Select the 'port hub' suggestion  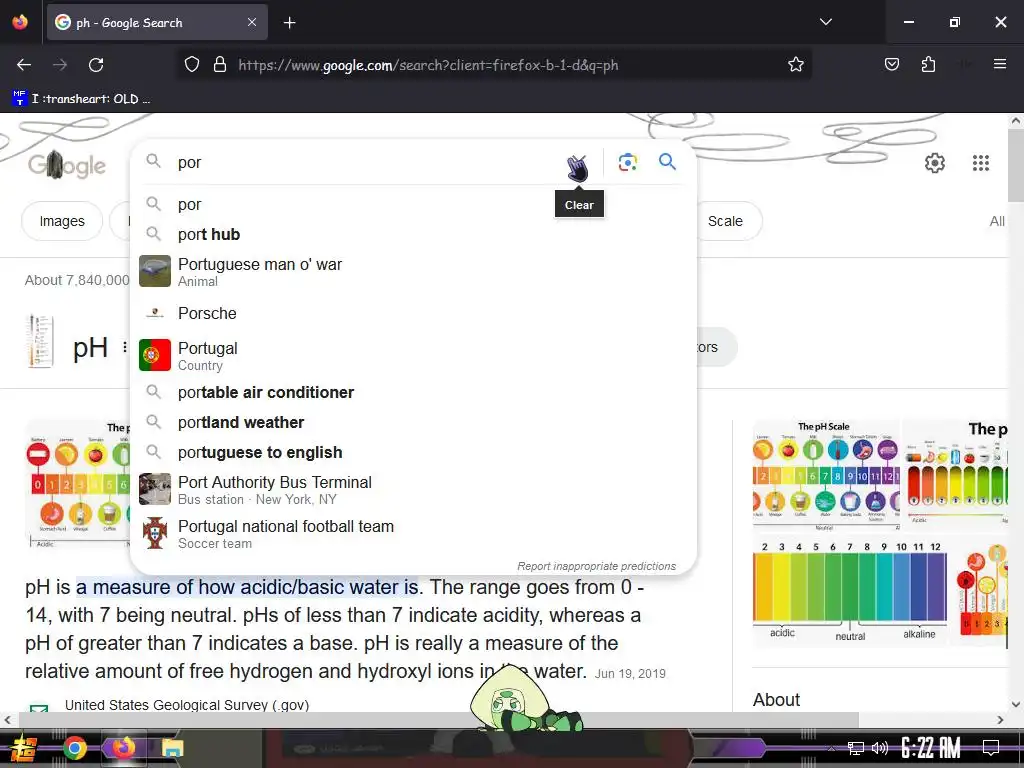413,234
